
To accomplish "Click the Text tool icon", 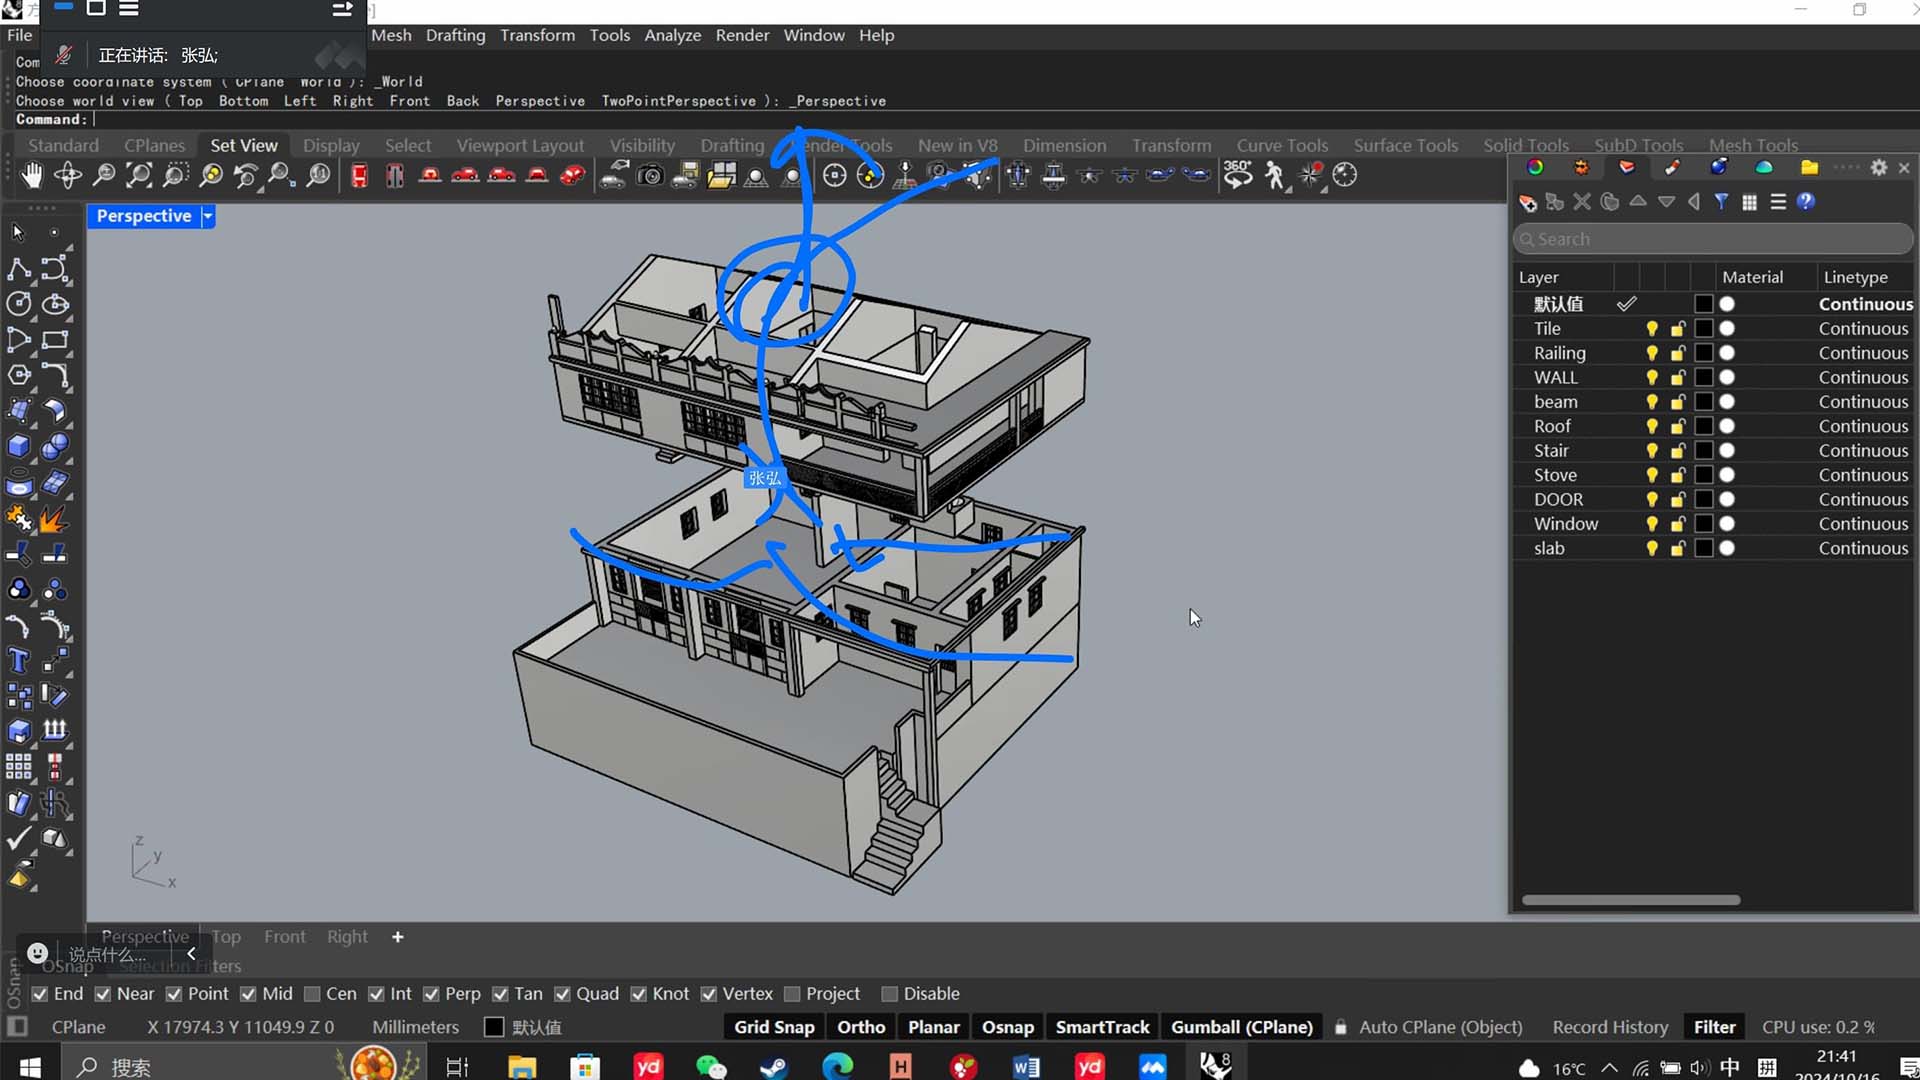I will (x=18, y=661).
